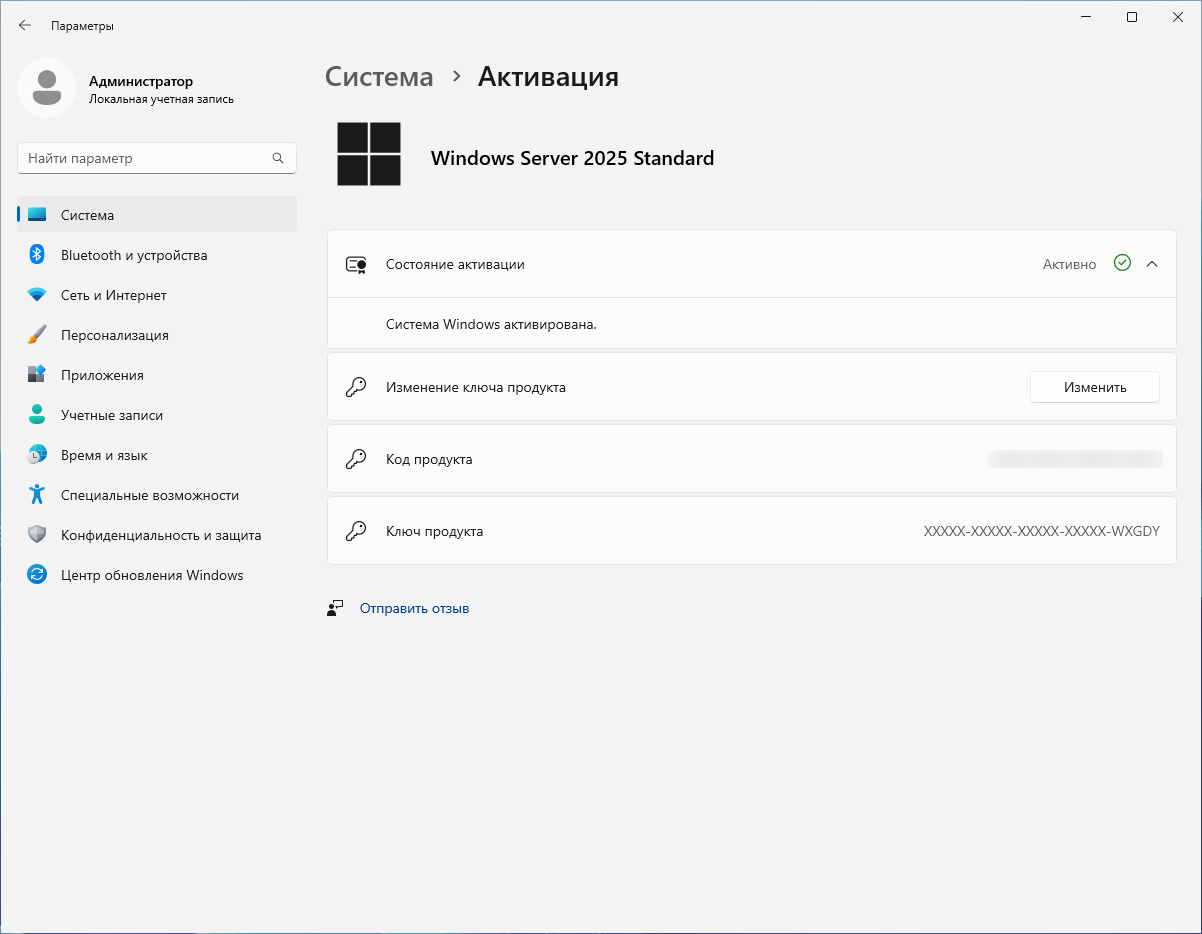Click Локальная учетная запись text

(161, 99)
